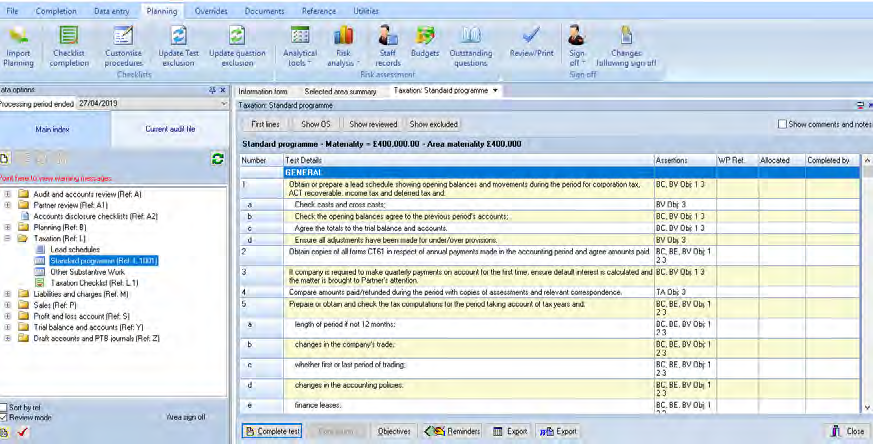The width and height of the screenshot is (873, 444).
Task: Select Standard programme (Ref: L 1001)
Action: click(104, 261)
